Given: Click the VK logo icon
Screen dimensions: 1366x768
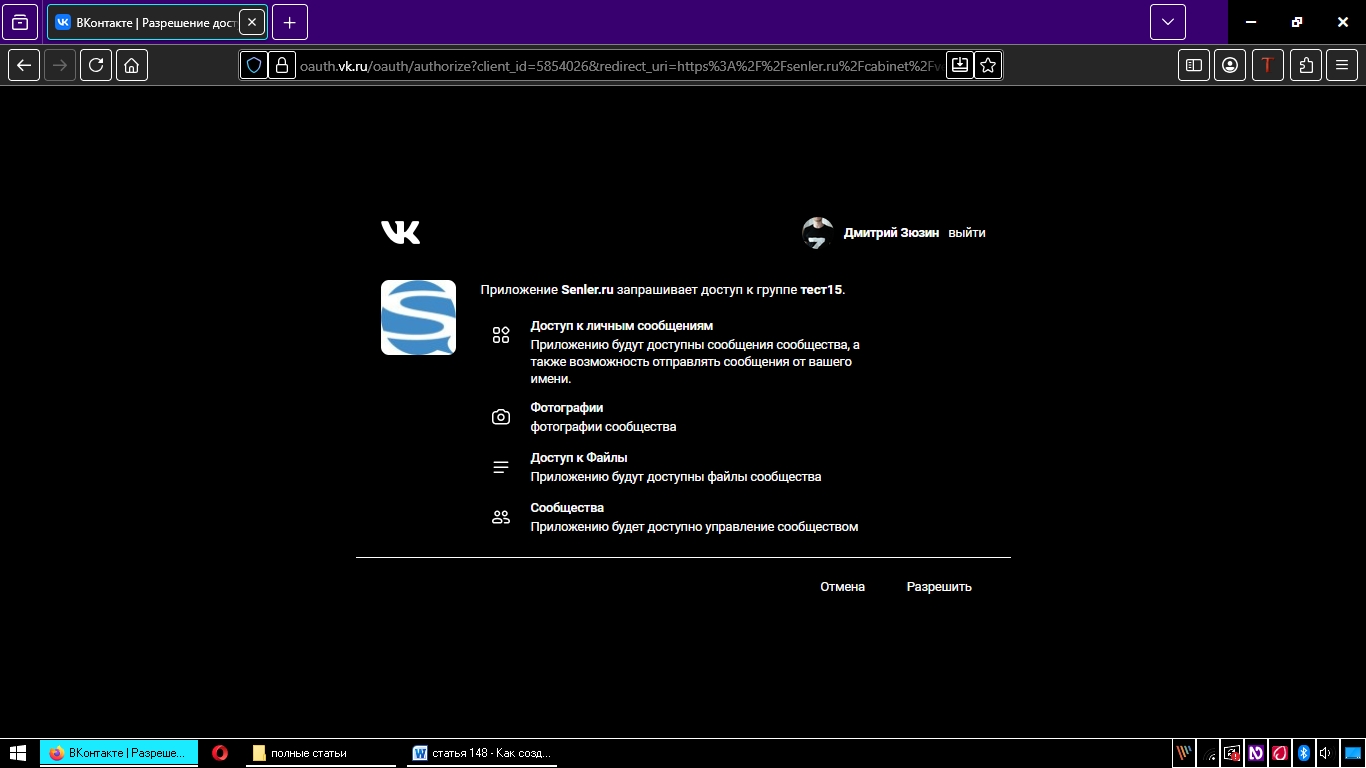Looking at the screenshot, I should (400, 233).
